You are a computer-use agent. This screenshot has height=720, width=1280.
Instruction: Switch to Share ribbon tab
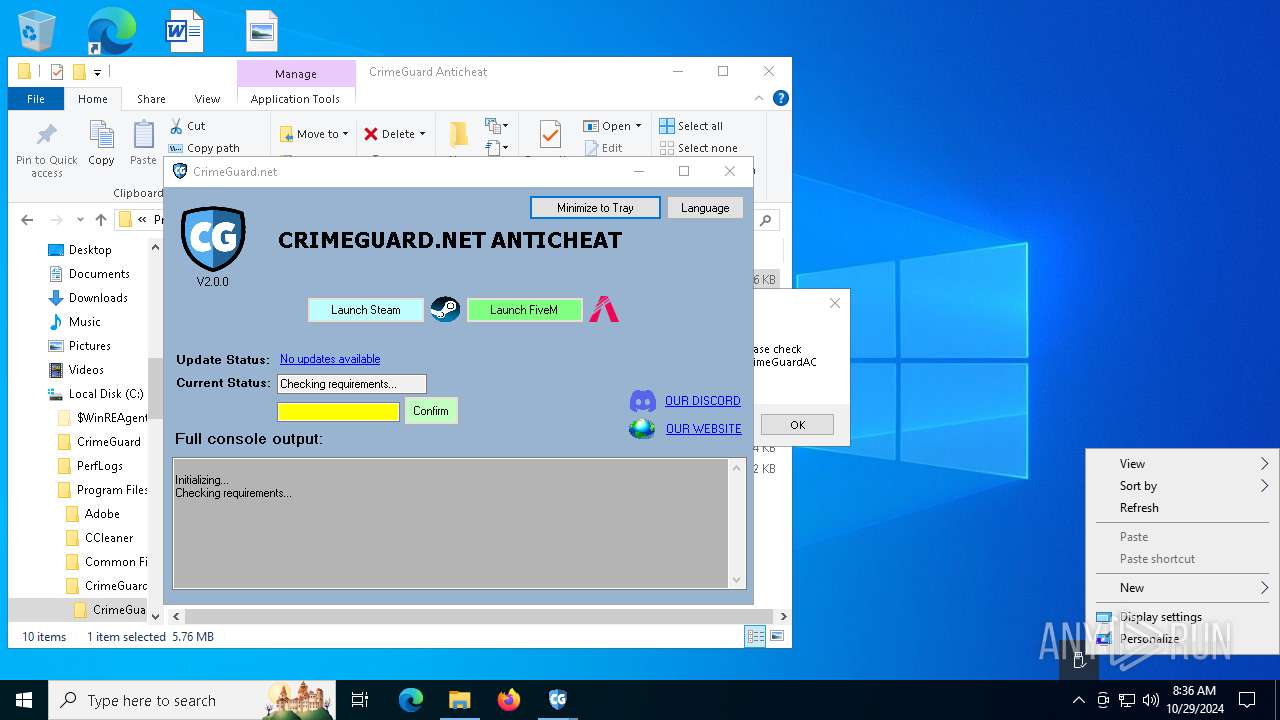point(151,99)
